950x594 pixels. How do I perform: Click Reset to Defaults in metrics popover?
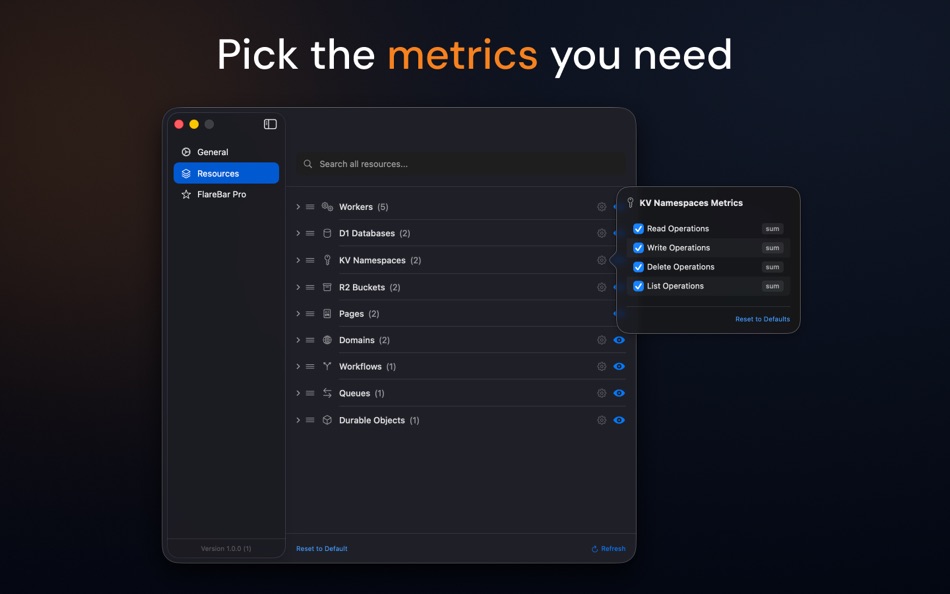tap(763, 319)
